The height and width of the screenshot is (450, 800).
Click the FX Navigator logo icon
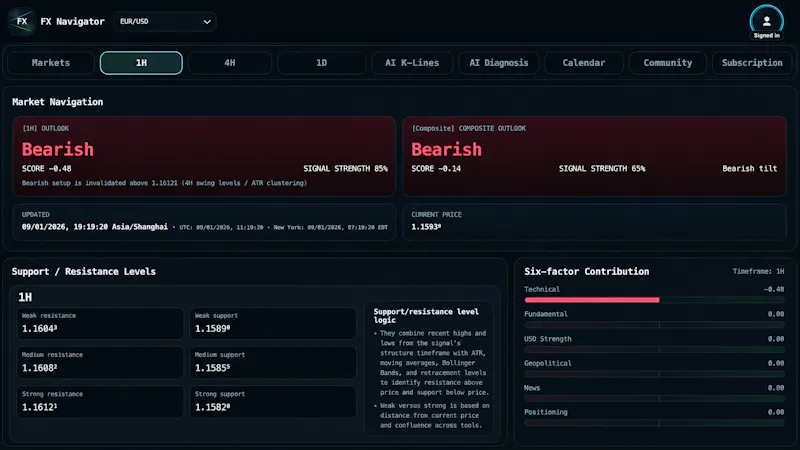click(21, 21)
